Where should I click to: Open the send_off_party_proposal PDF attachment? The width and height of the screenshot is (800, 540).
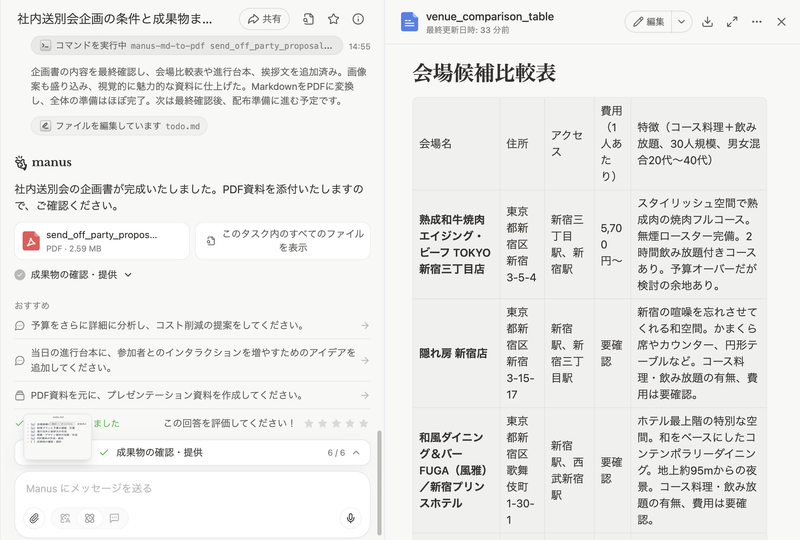[x=100, y=241]
